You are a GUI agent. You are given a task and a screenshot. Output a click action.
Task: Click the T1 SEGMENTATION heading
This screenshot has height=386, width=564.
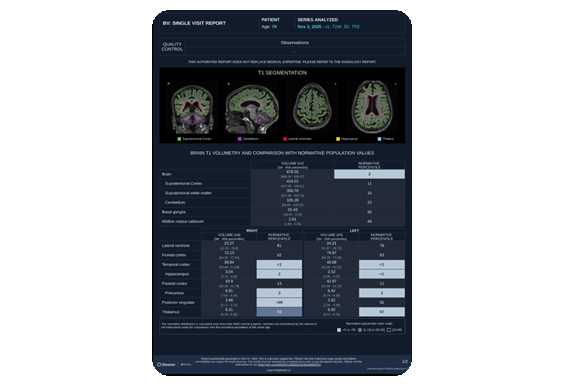click(282, 73)
